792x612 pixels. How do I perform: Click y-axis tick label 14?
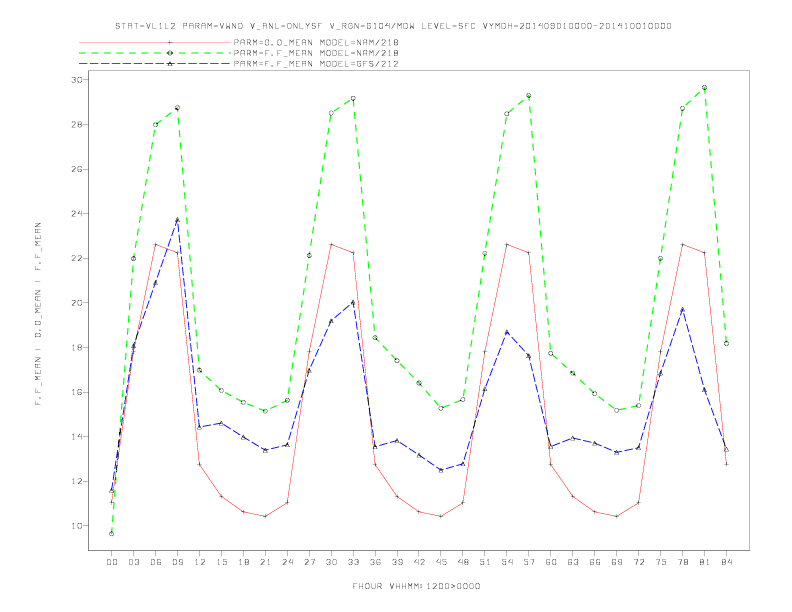[x=77, y=436]
